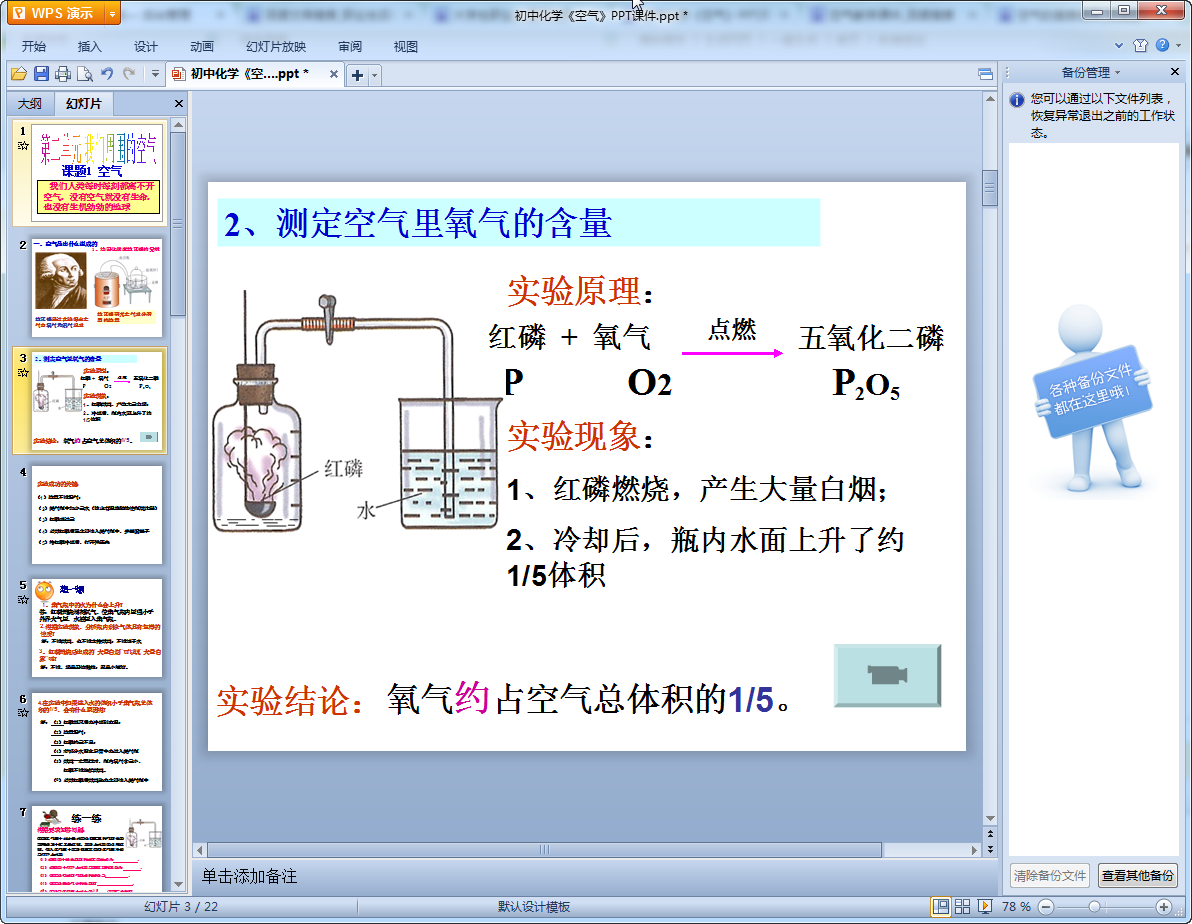Switch to slide sorter view
The image size is (1192, 924).
963,906
